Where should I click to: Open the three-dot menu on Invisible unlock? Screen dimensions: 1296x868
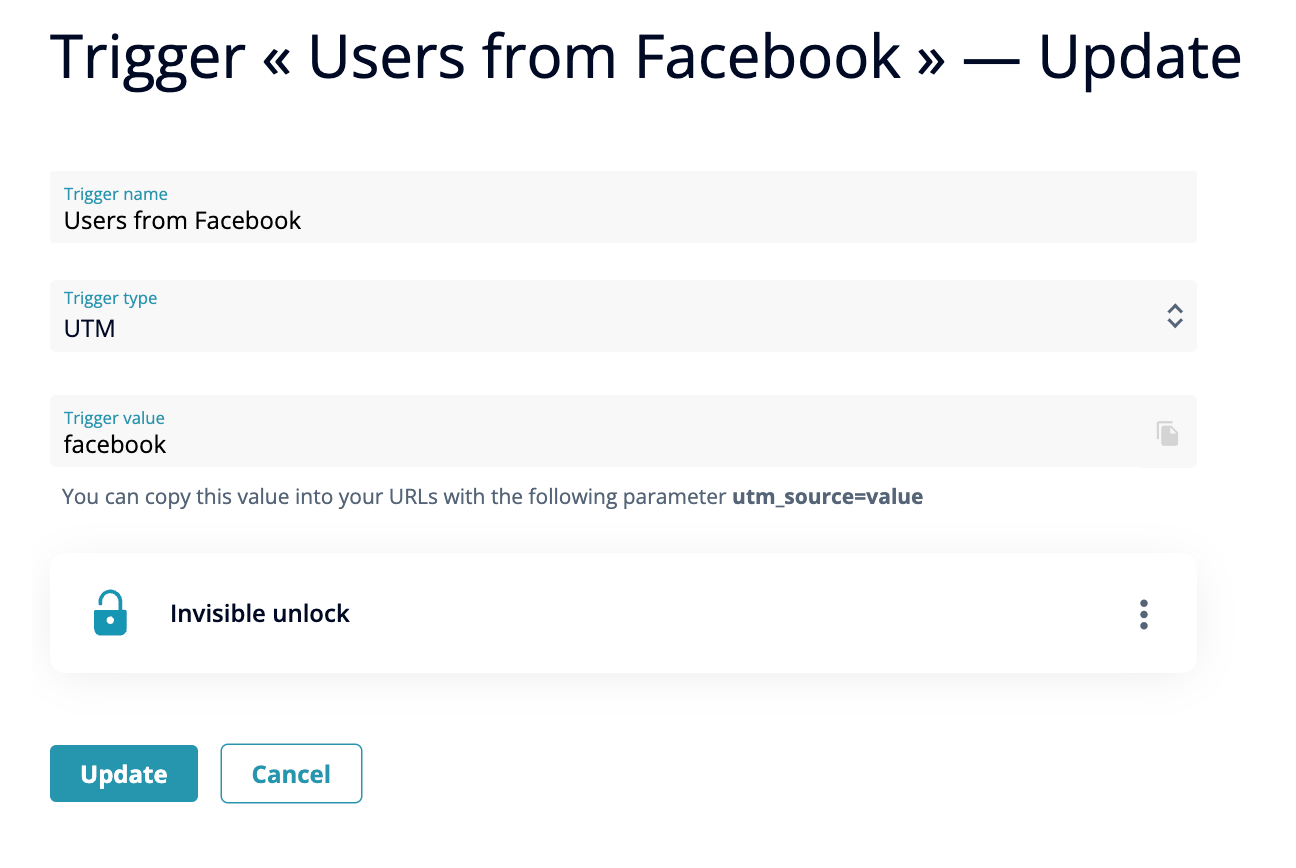1143,613
